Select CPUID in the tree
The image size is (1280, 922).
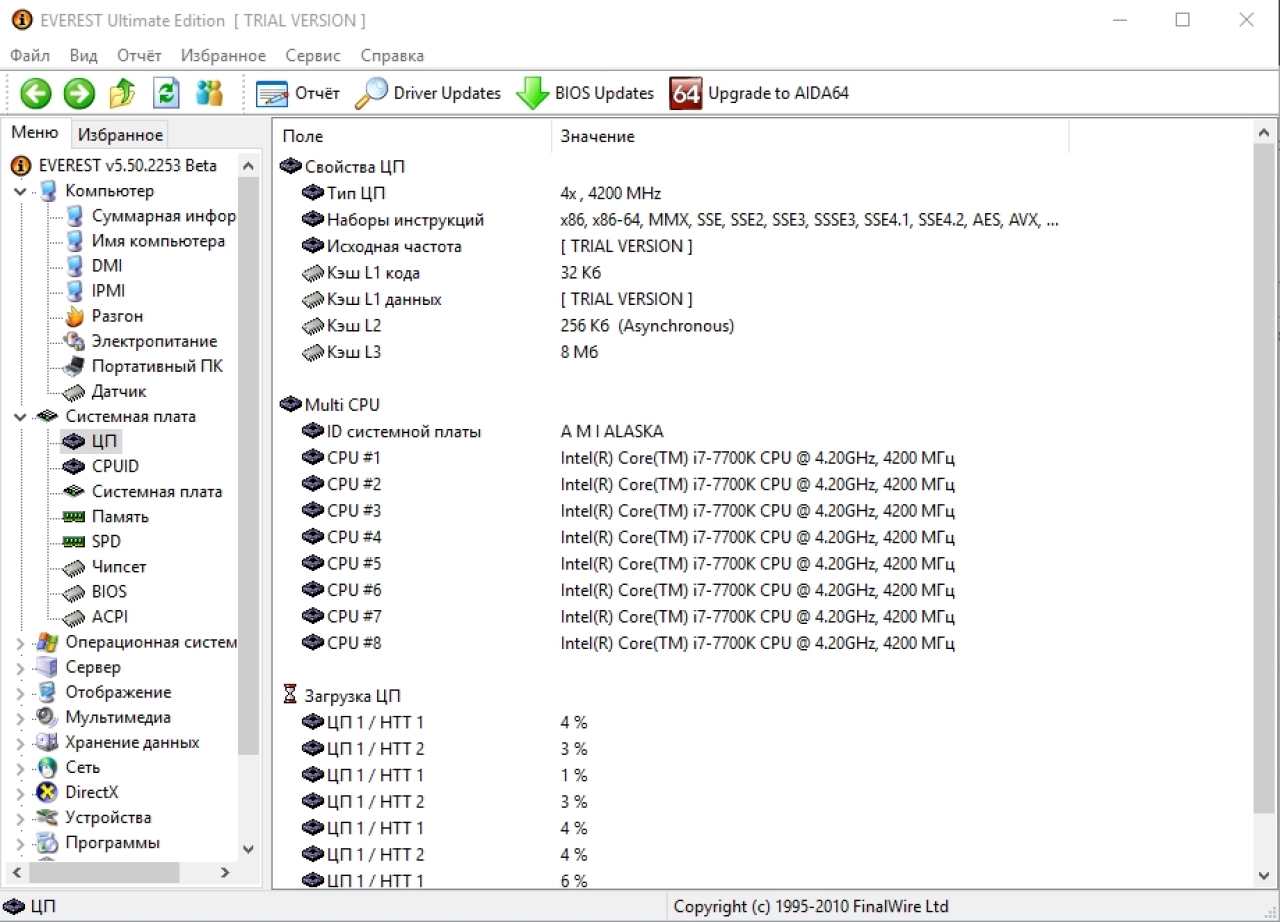pyautogui.click(x=115, y=466)
